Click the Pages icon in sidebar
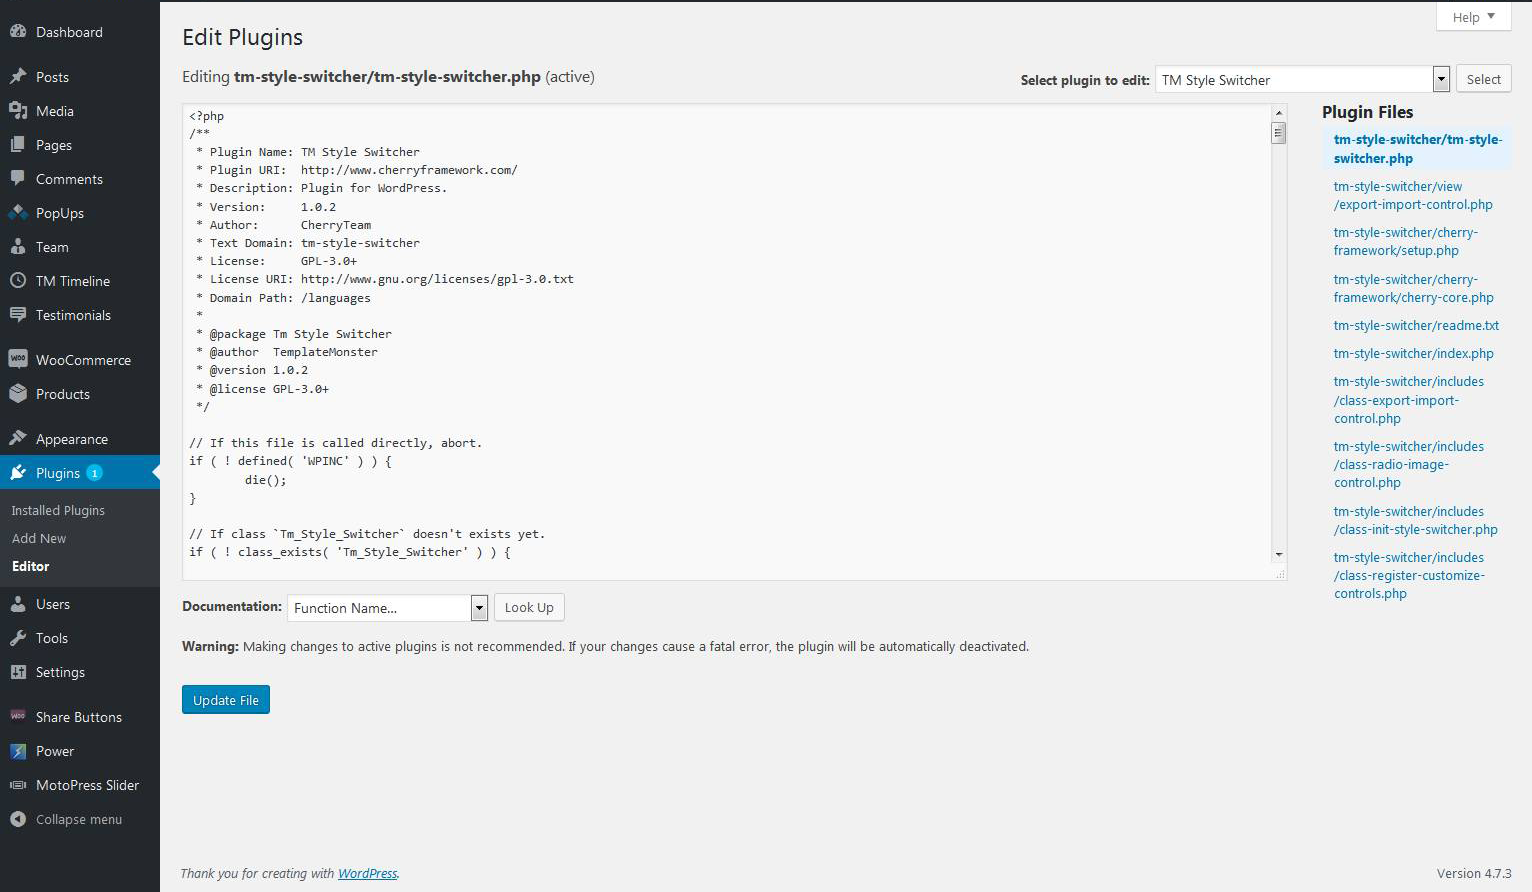Screen dimensions: 1532x892 coord(18,145)
